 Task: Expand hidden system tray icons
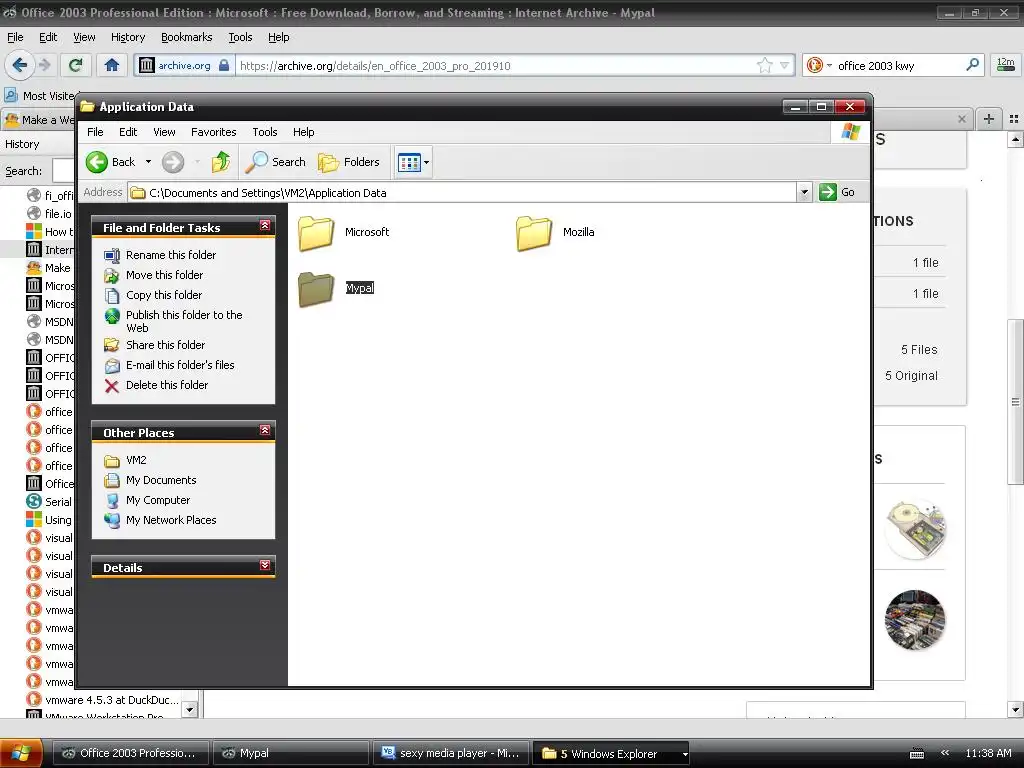tap(944, 753)
